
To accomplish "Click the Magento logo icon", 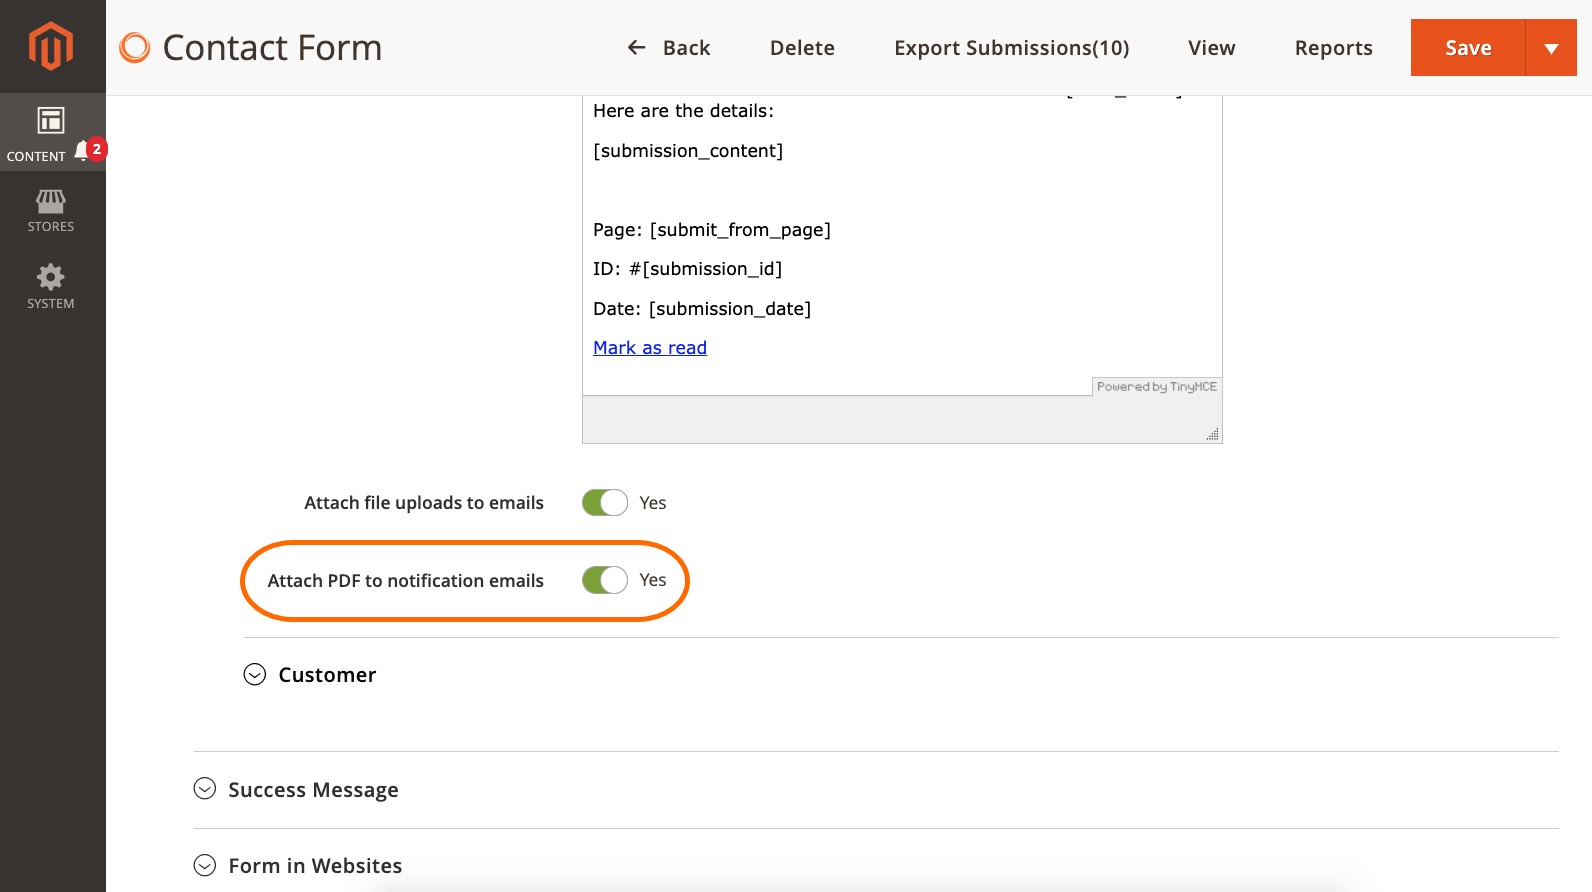I will point(51,46).
